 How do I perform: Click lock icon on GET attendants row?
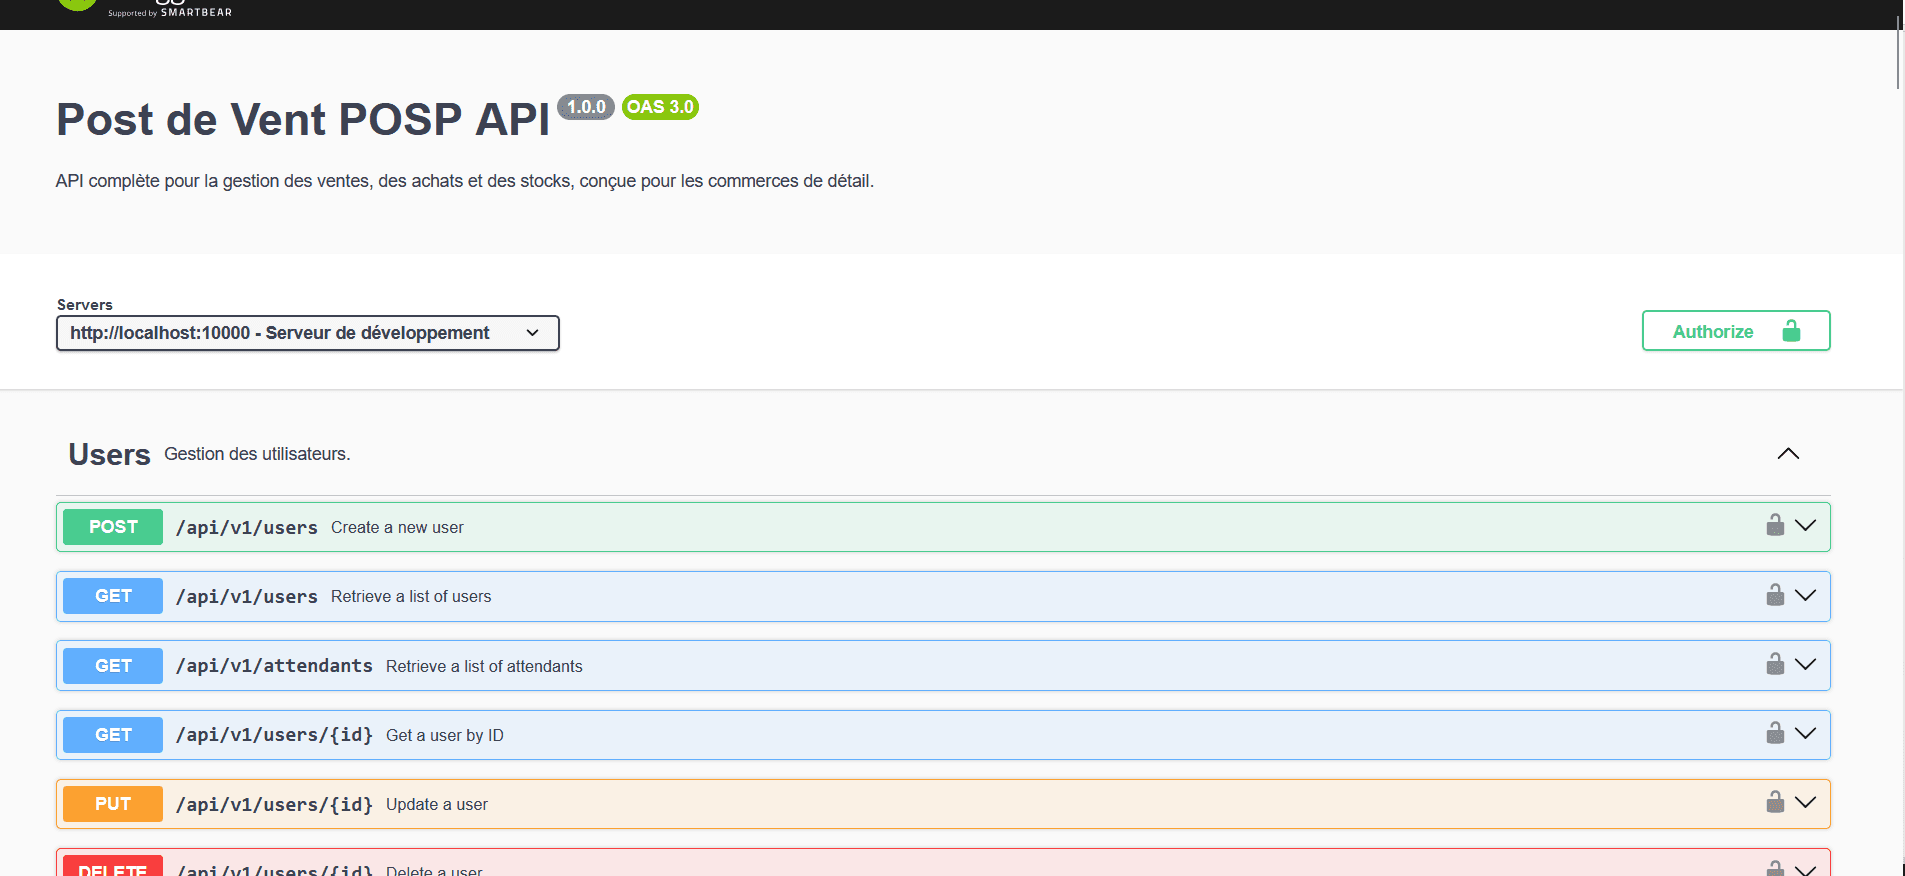1775,665
